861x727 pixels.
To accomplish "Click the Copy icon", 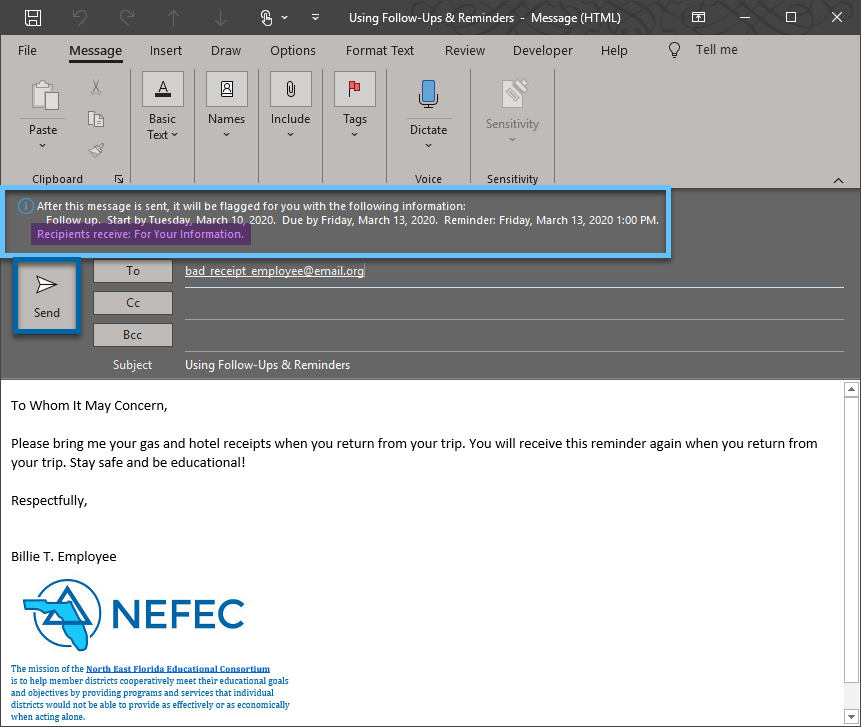I will coord(96,119).
